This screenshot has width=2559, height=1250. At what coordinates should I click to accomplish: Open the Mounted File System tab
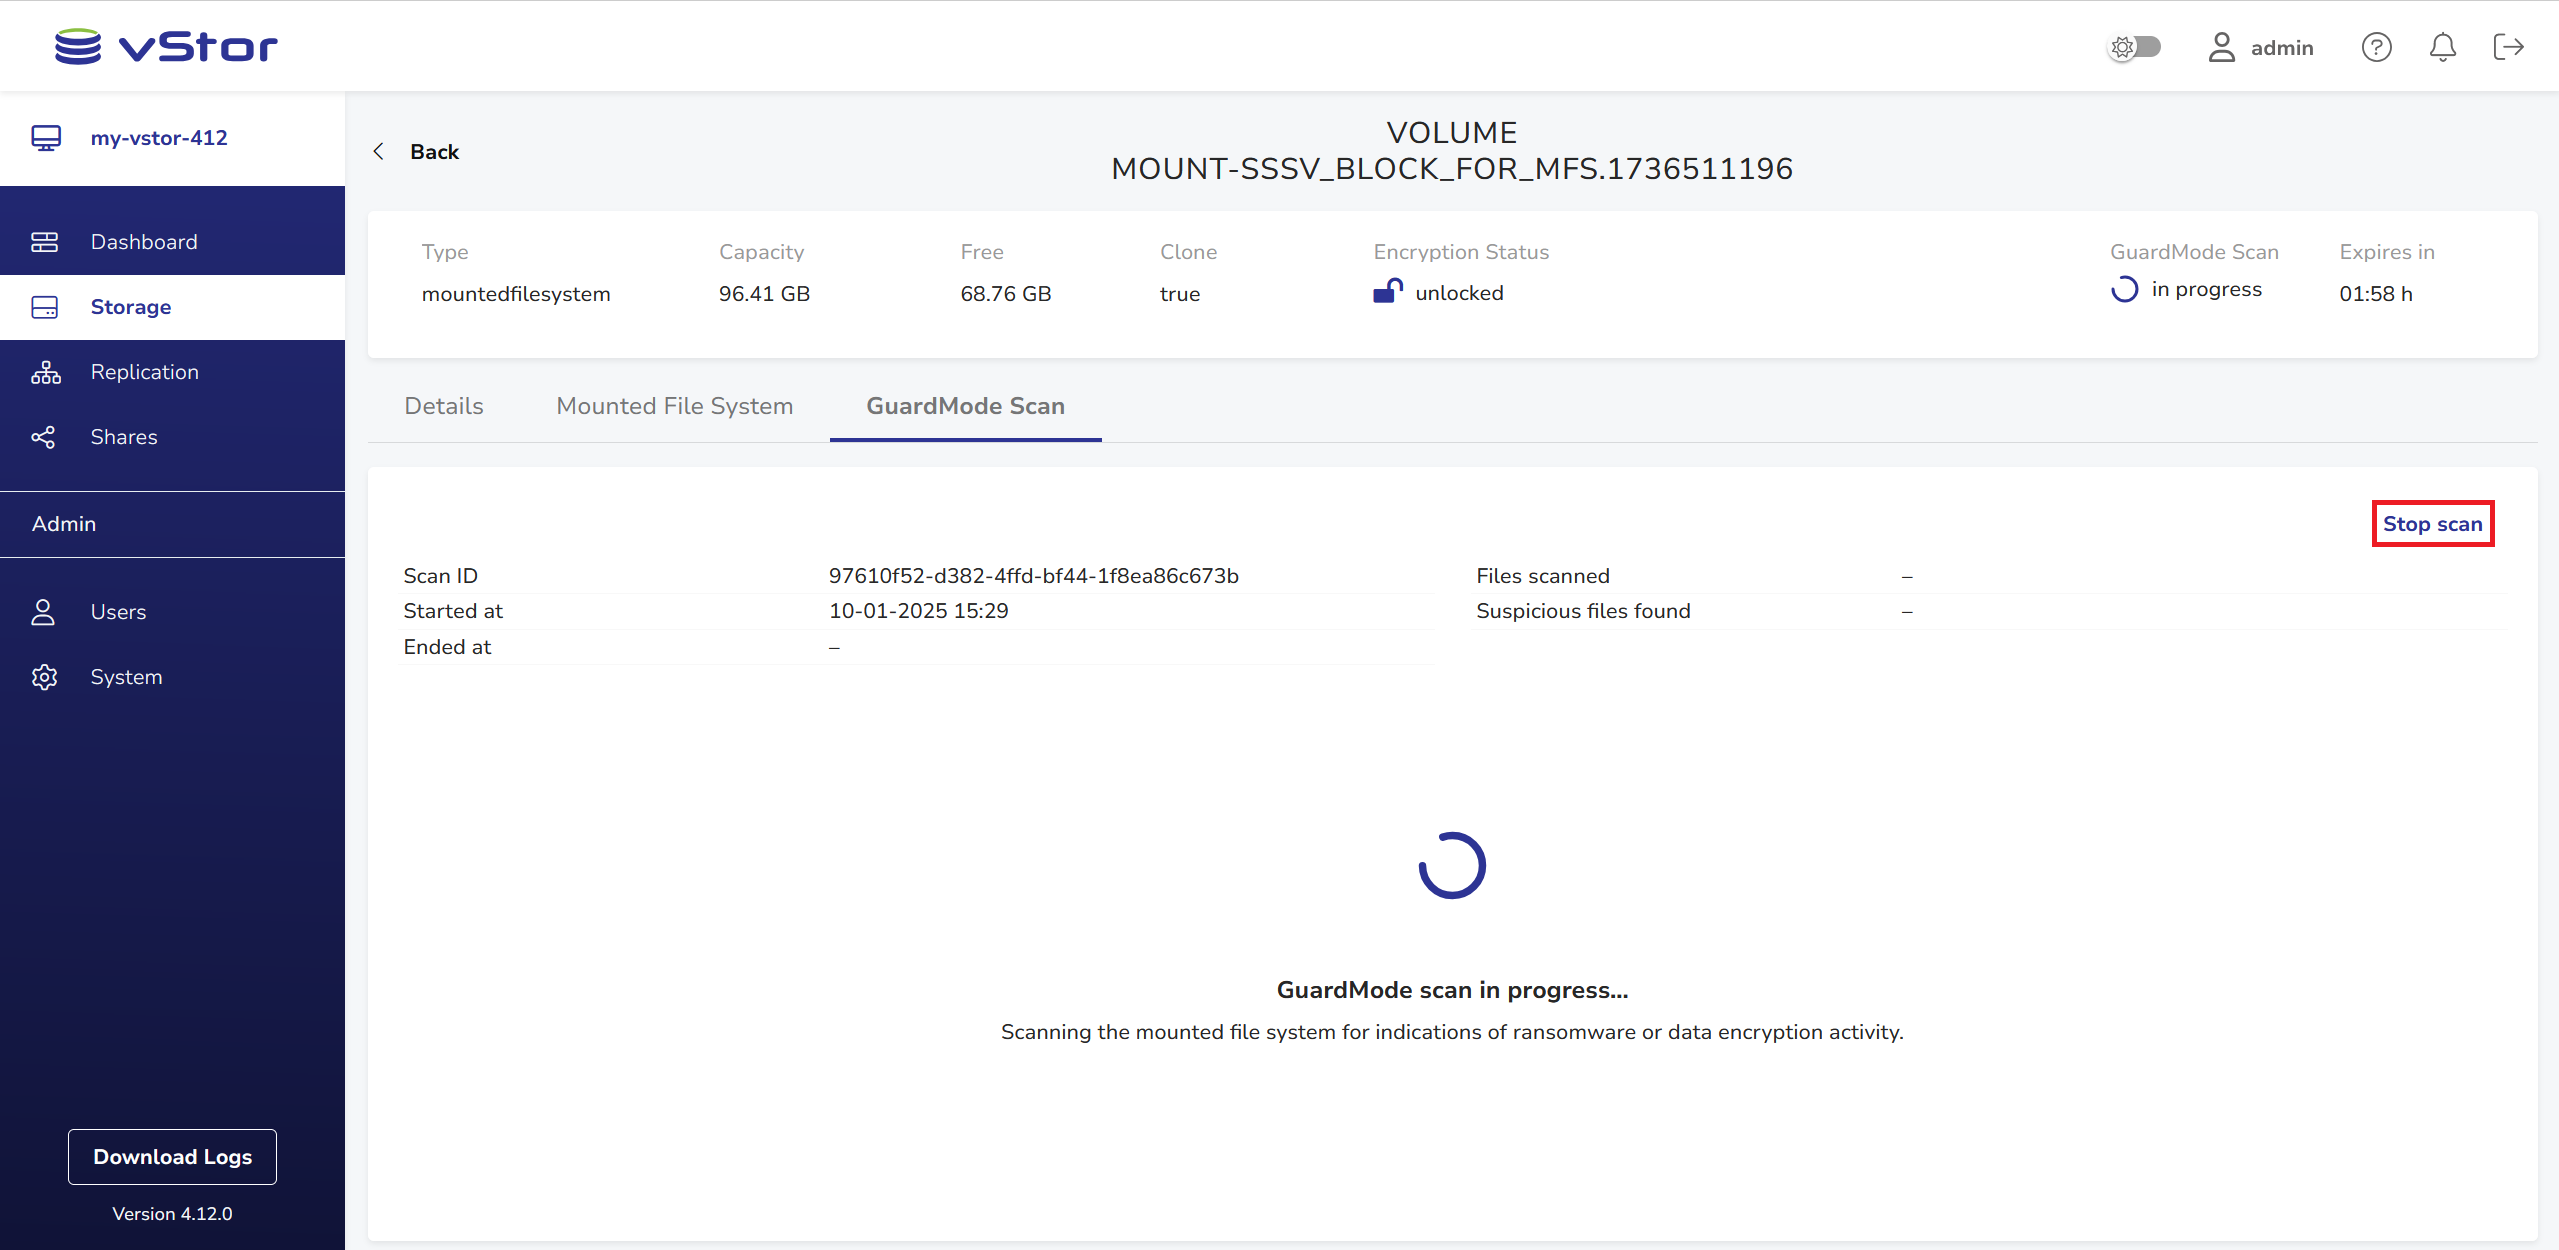[x=674, y=406]
